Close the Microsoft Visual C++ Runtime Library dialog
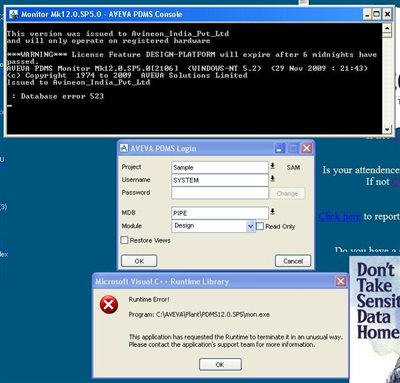The width and height of the screenshot is (400, 383). [x=341, y=281]
